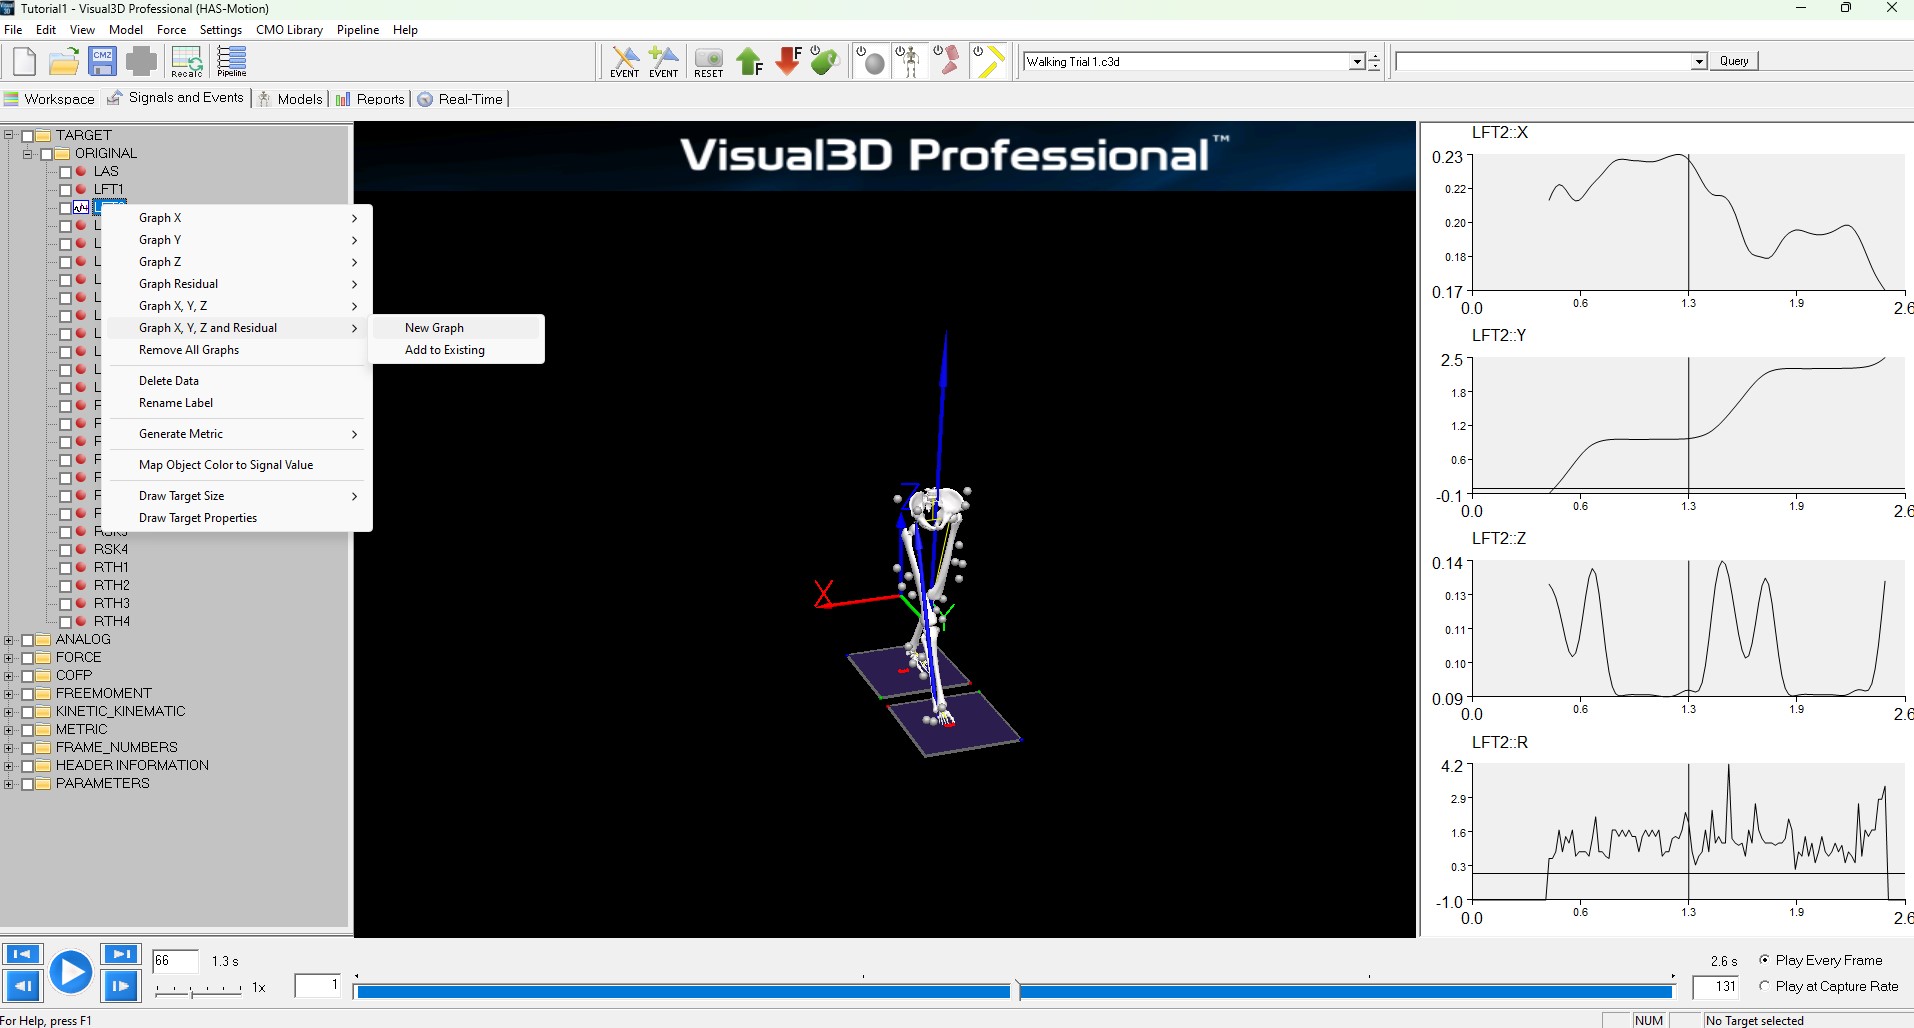1914x1028 pixels.
Task: Click the green up-arrow force icon
Action: (x=749, y=61)
